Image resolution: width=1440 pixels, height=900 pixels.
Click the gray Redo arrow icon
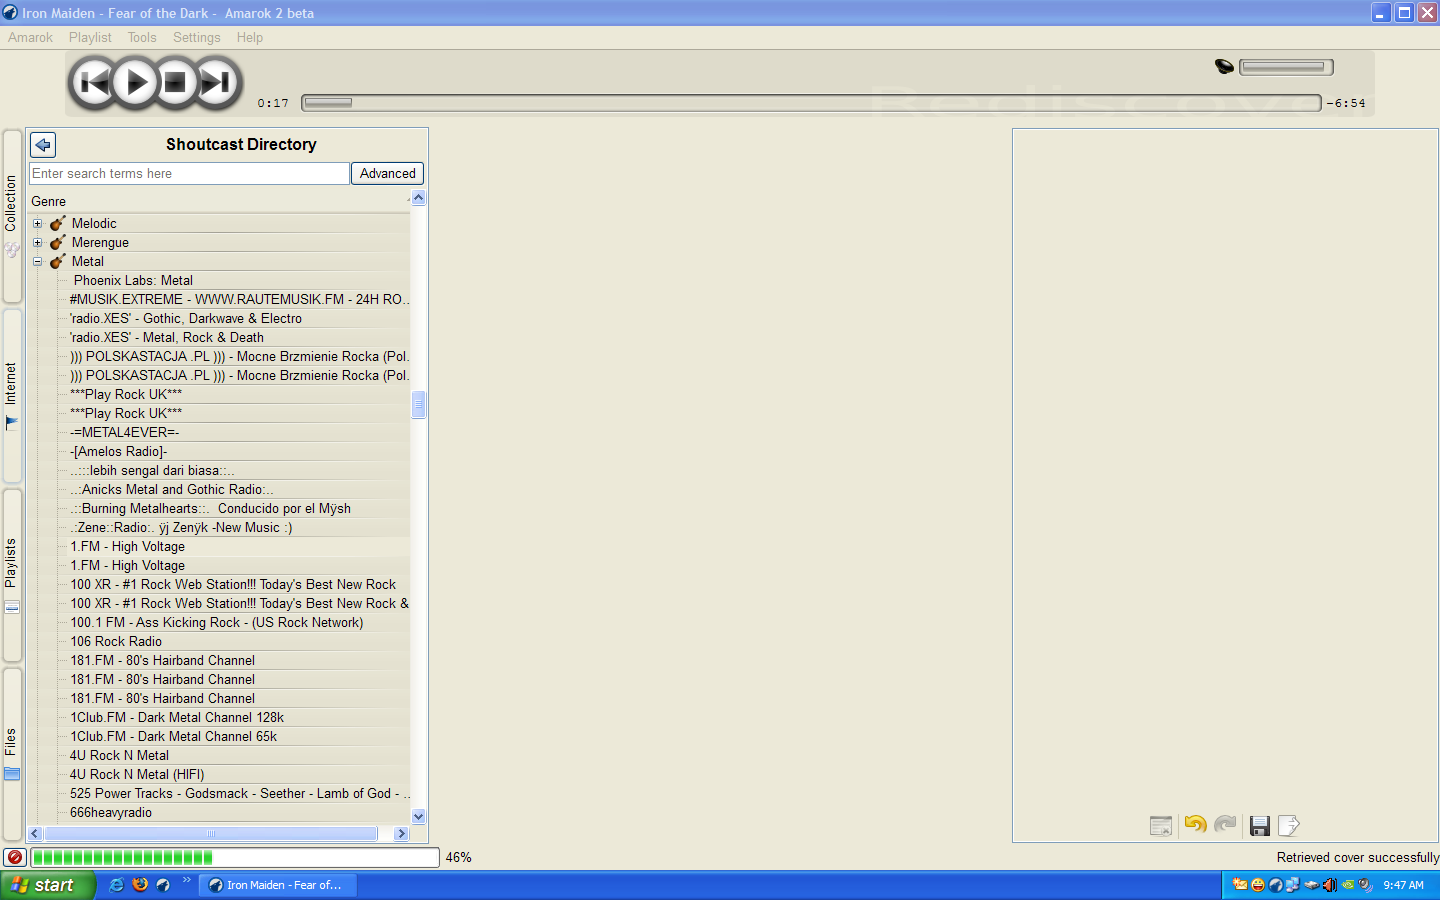point(1225,824)
